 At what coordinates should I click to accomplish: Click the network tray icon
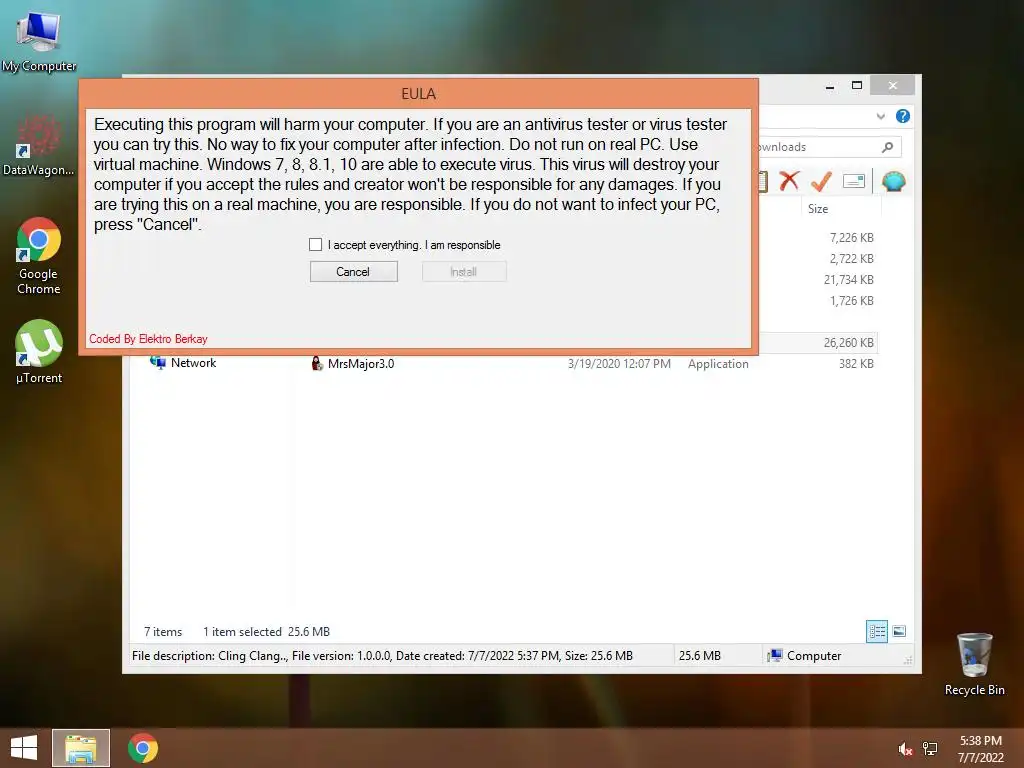point(930,749)
